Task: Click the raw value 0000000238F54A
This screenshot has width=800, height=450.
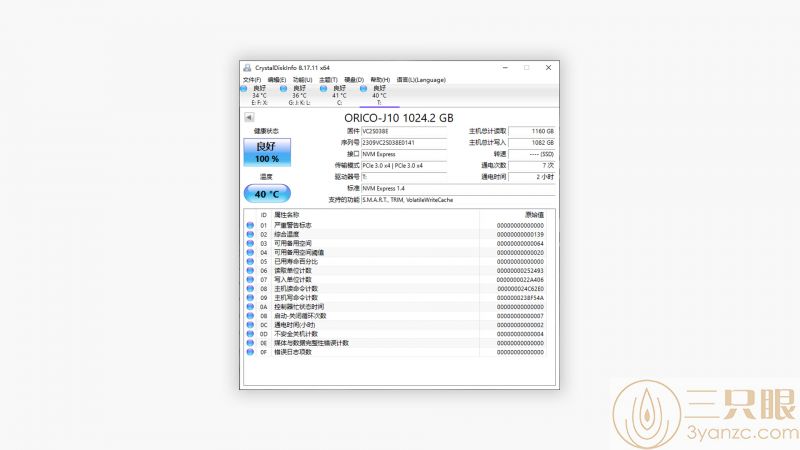Action: point(520,297)
